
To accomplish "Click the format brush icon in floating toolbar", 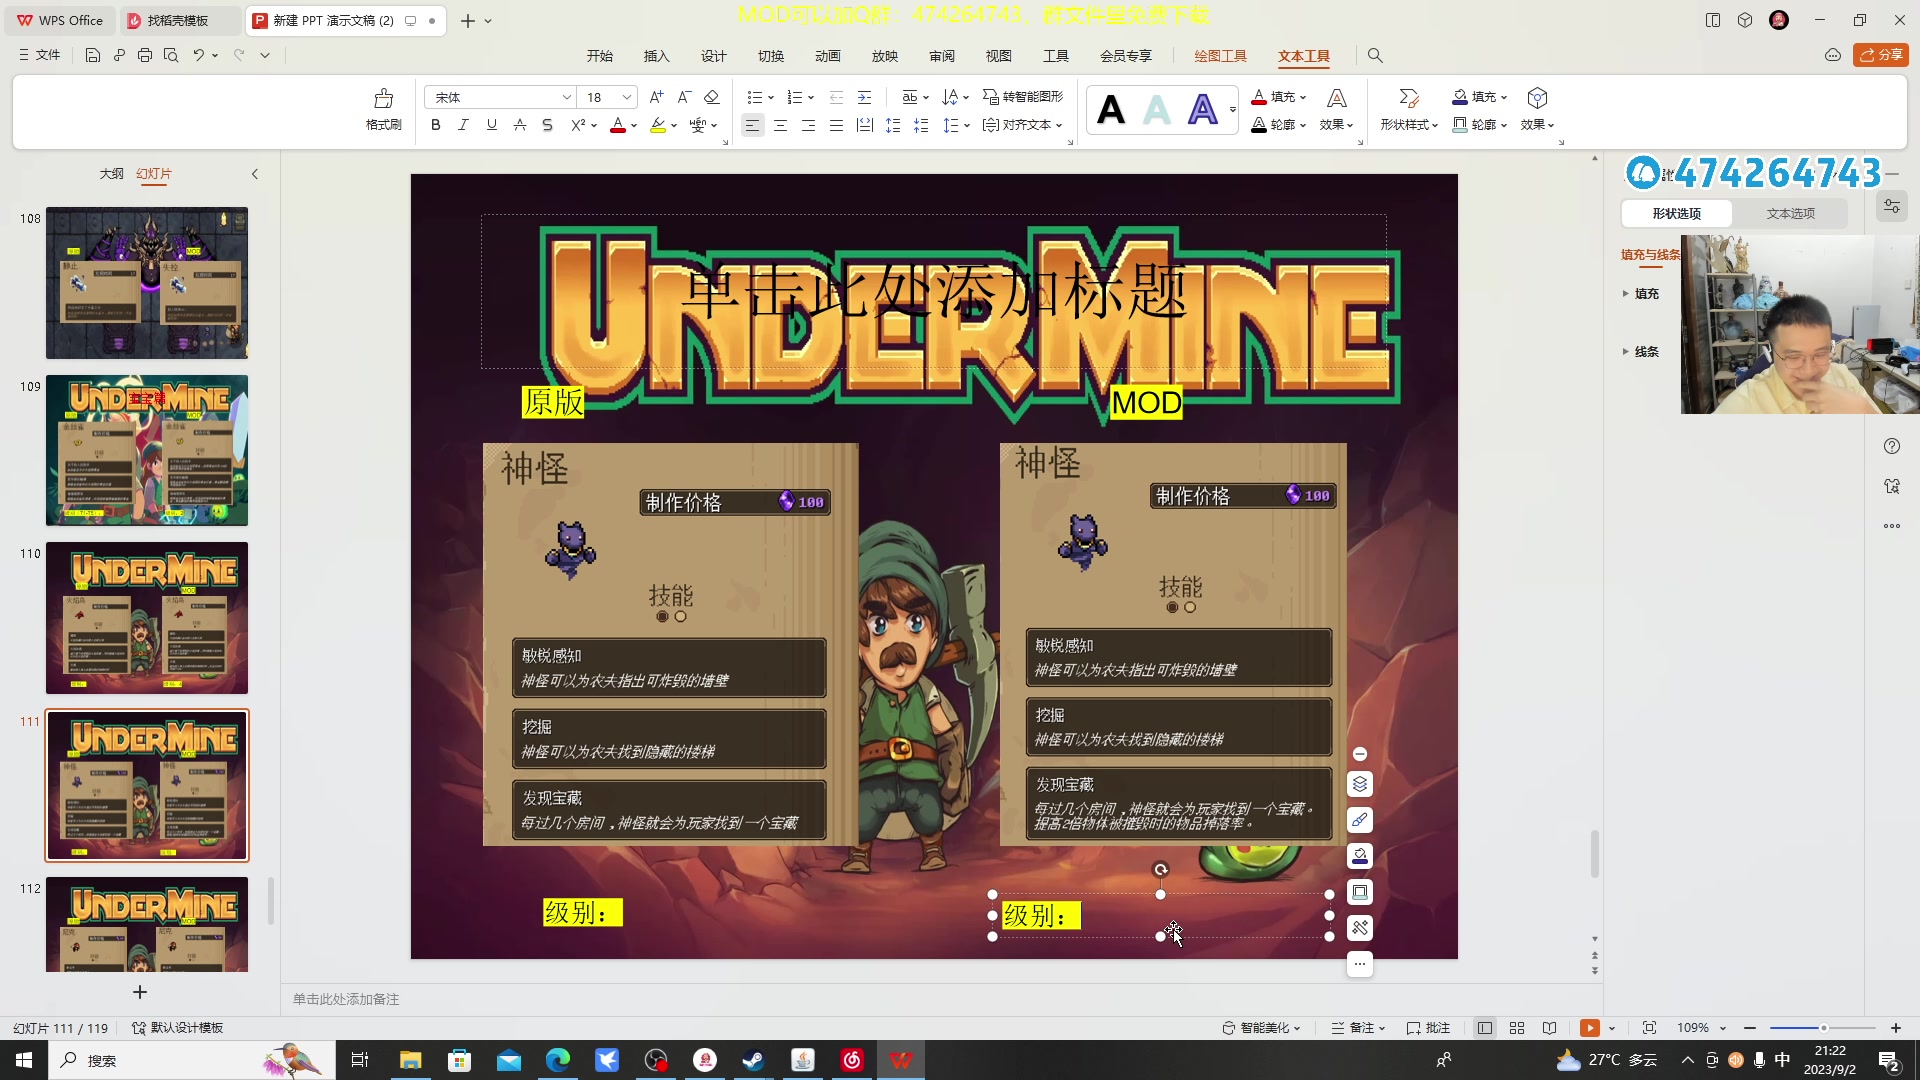I will pos(1360,820).
